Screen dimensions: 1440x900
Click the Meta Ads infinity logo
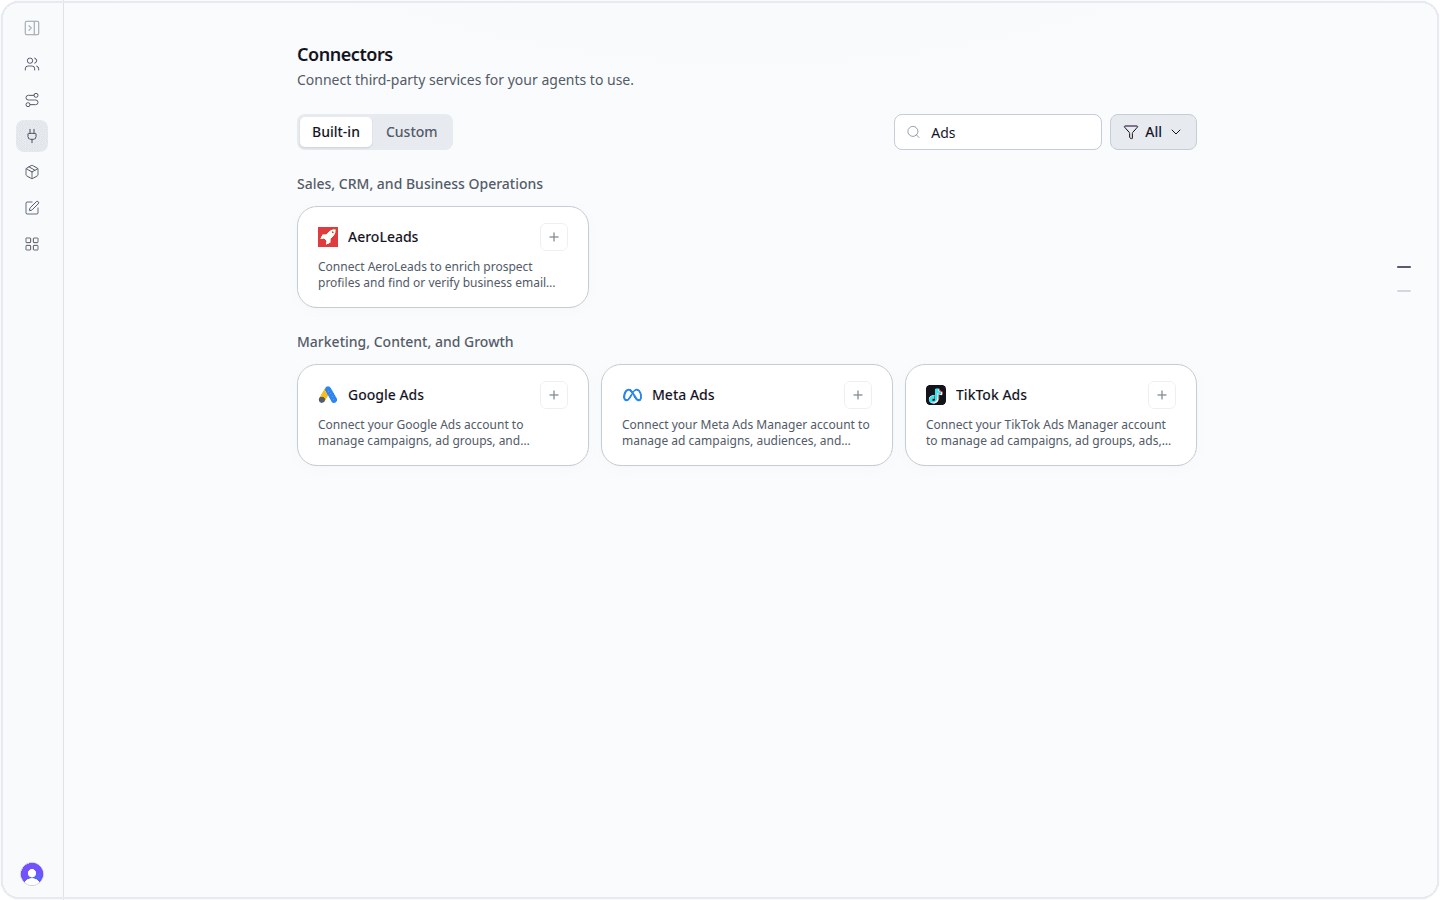(632, 395)
